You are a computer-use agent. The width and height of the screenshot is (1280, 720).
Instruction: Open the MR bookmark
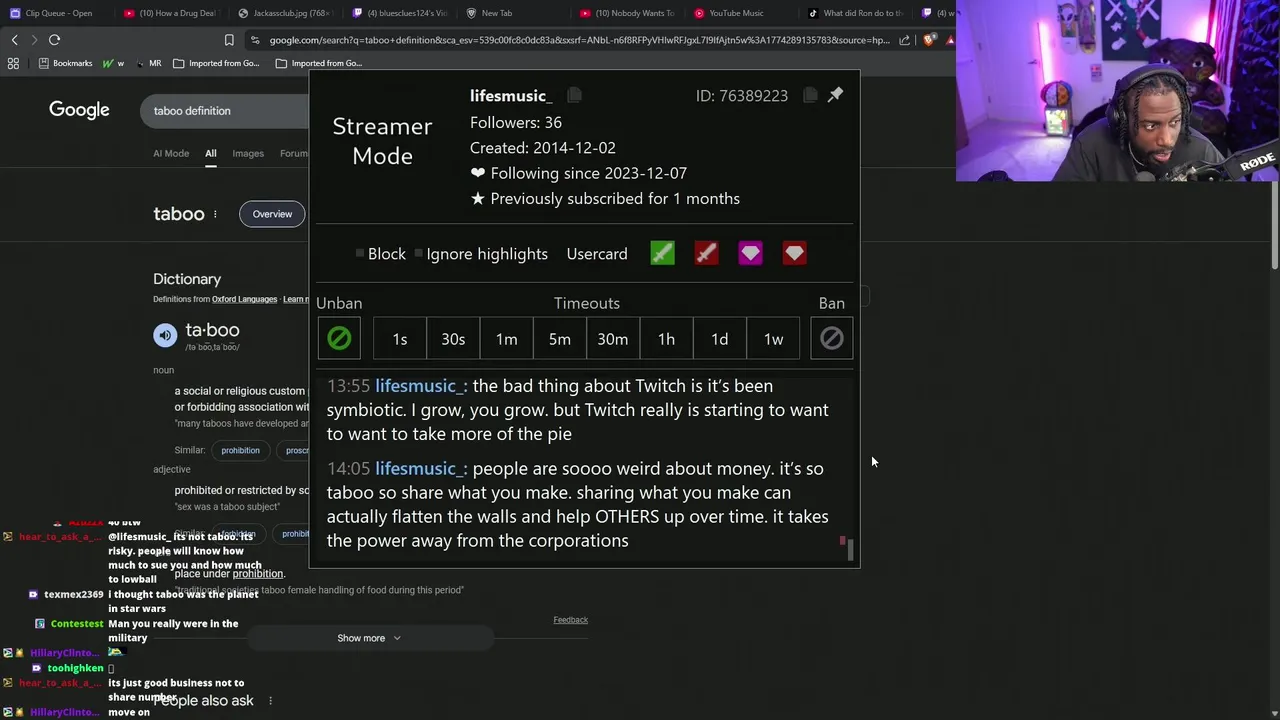(x=148, y=63)
